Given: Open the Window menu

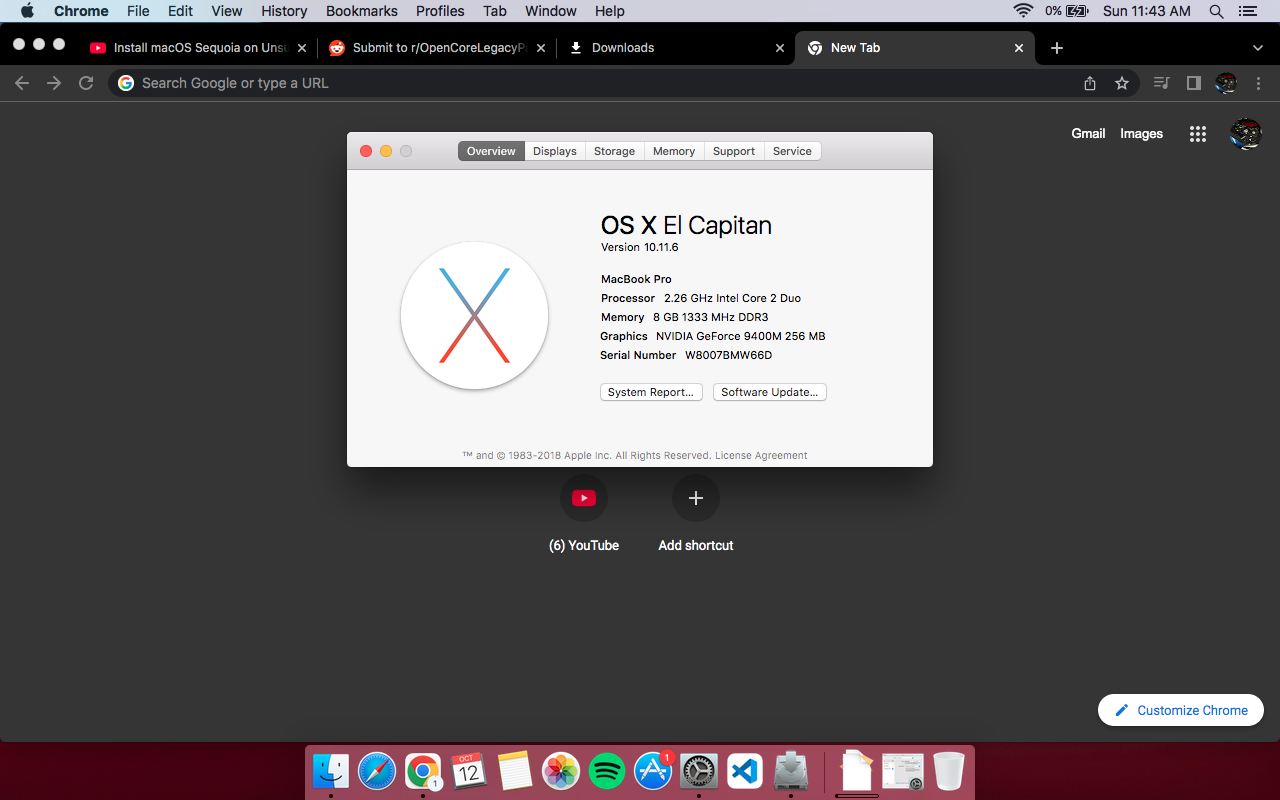Looking at the screenshot, I should click(550, 11).
